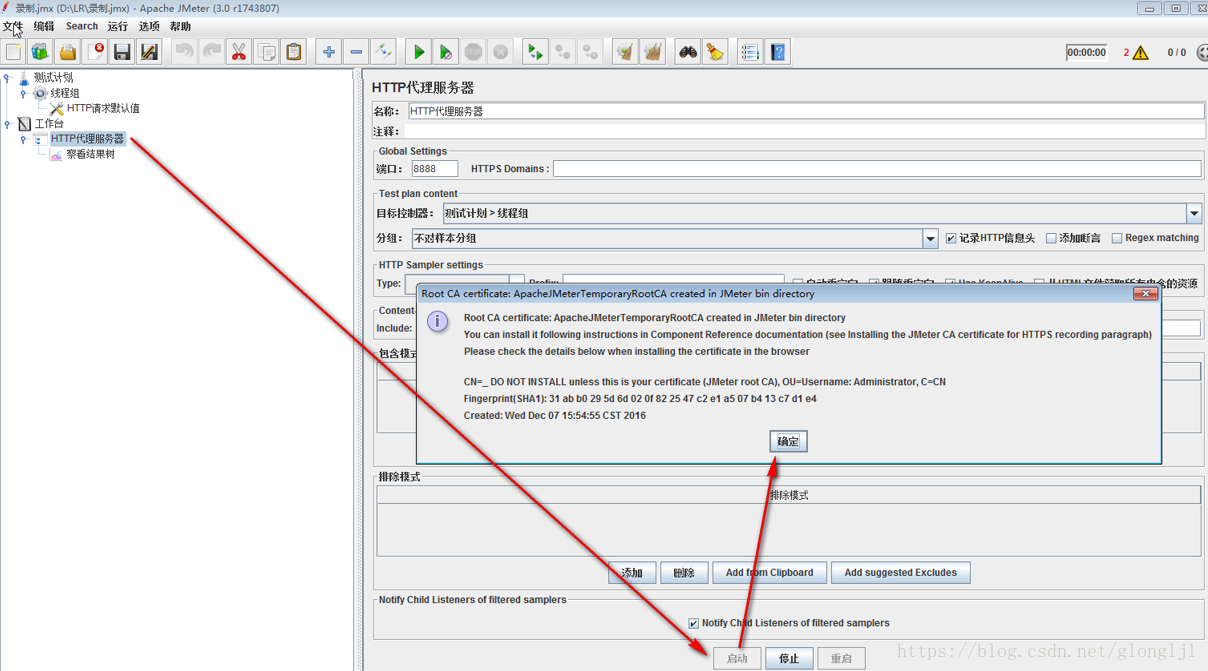Open the 运行 menu
Viewport: 1208px width, 671px height.
tap(118, 26)
